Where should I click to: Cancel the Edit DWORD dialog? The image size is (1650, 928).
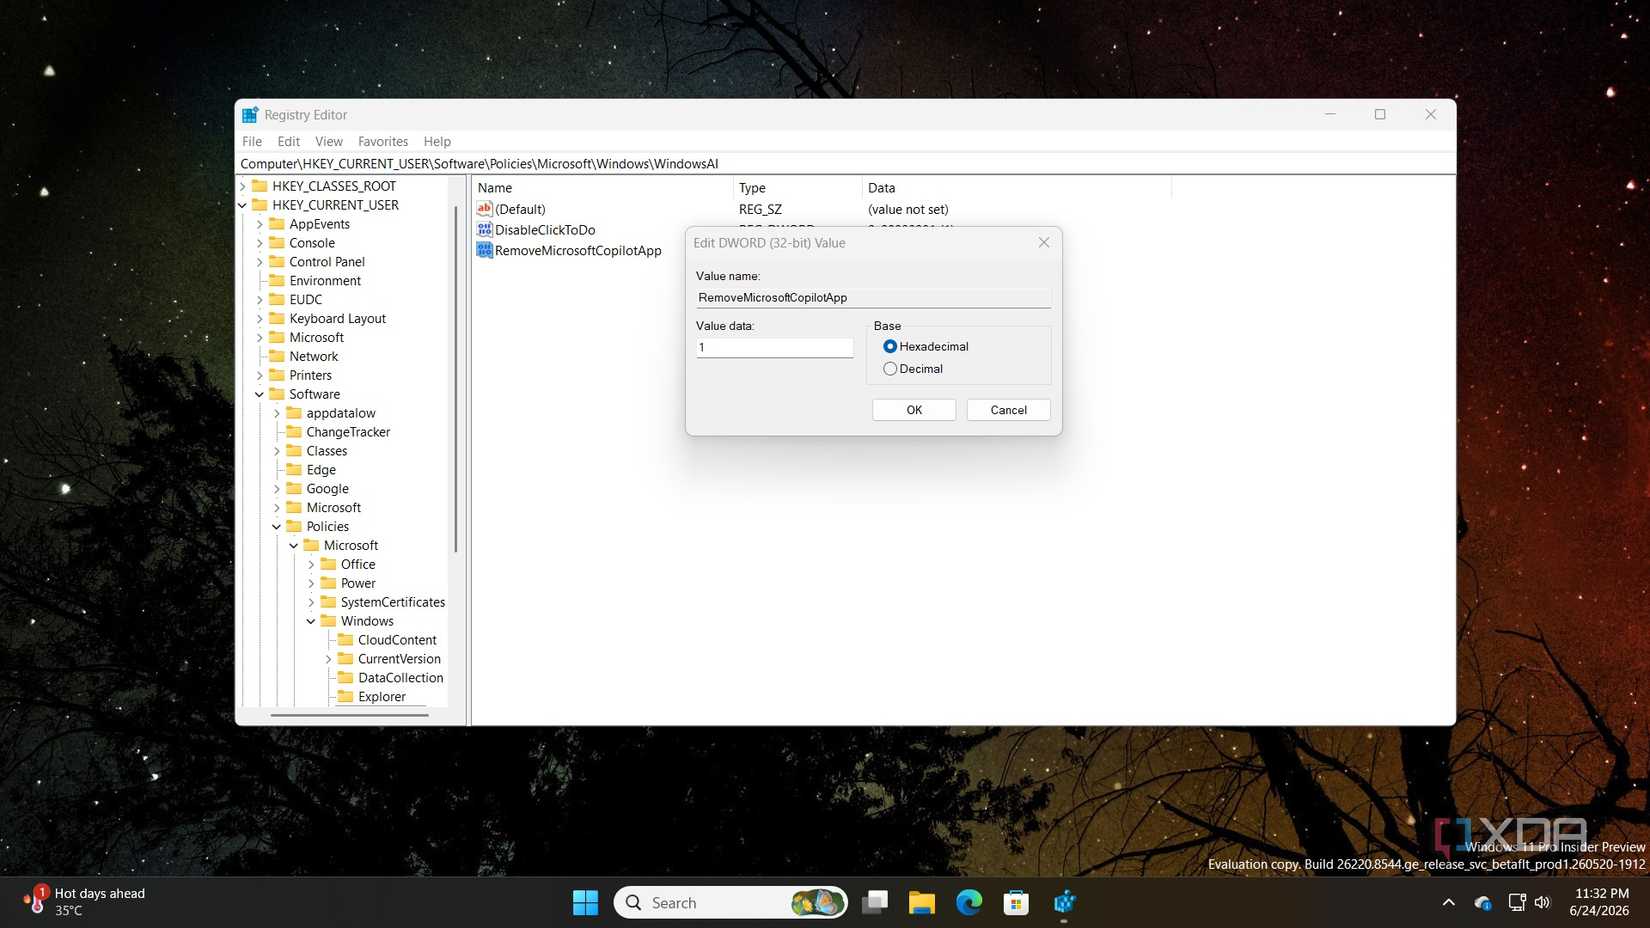tap(1008, 410)
